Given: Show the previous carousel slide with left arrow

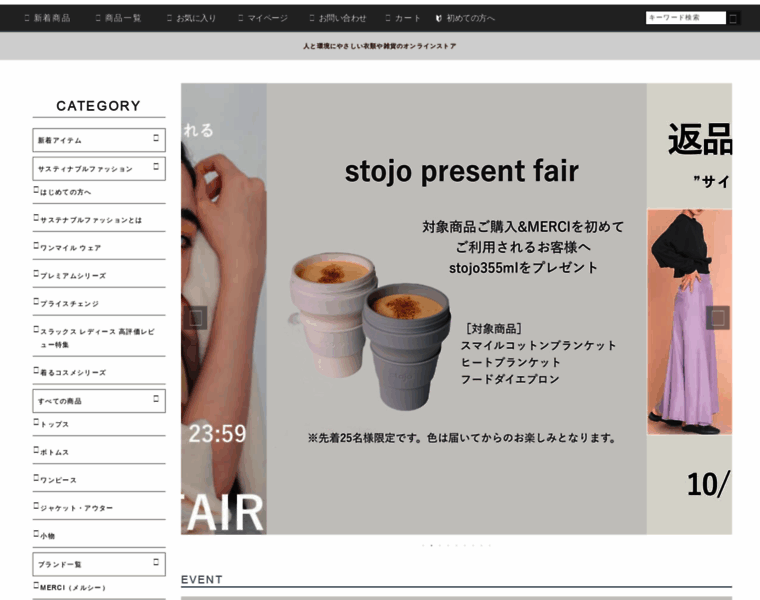Looking at the screenshot, I should tap(197, 318).
